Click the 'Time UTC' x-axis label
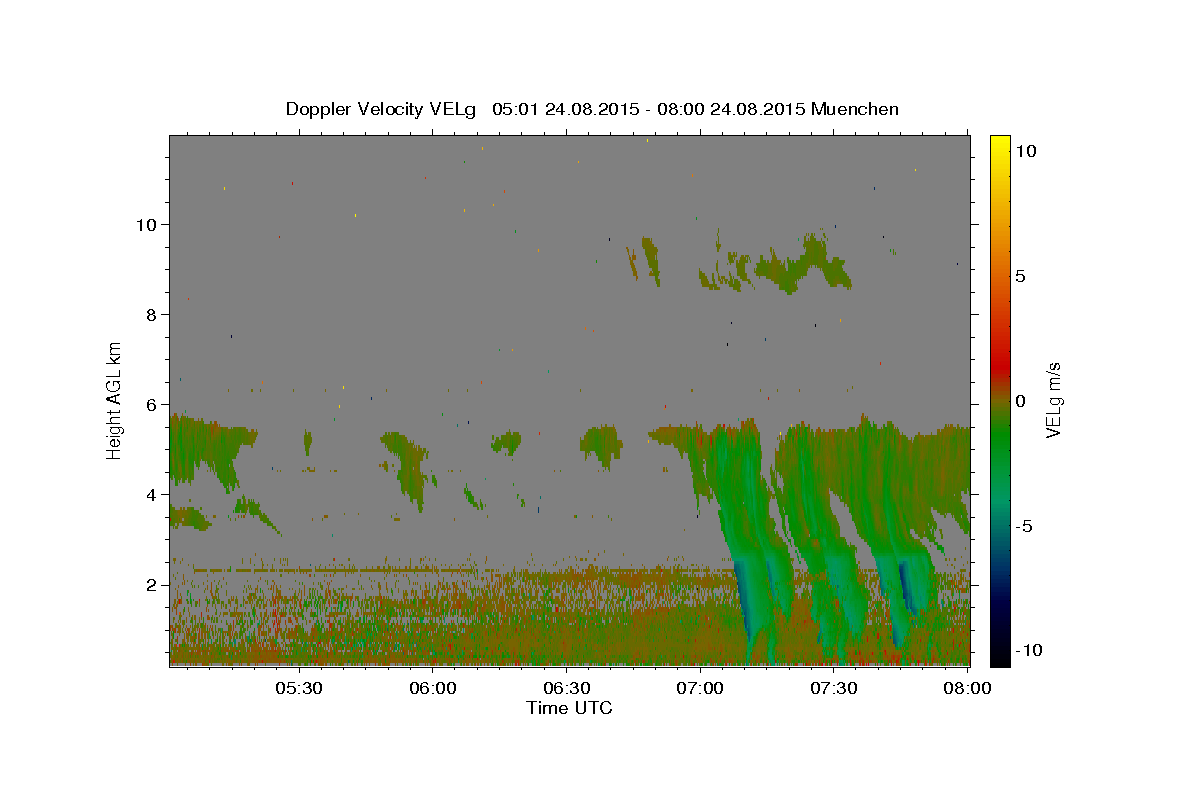The image size is (1200, 800). click(569, 708)
